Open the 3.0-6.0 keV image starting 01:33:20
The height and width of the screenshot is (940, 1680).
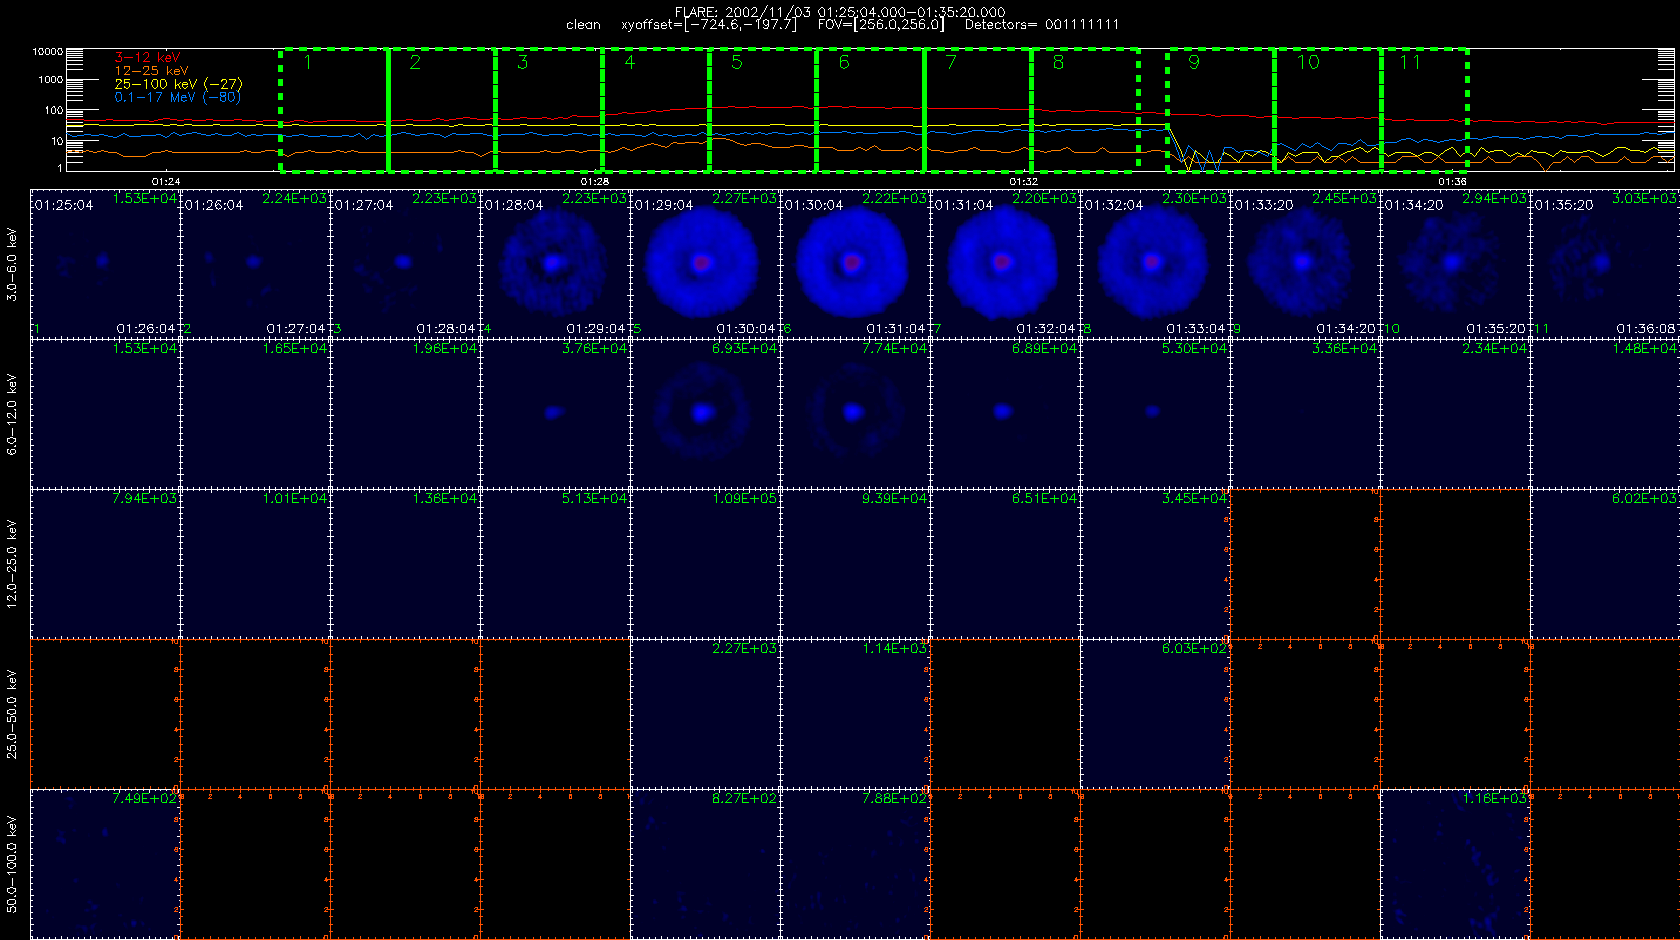tap(1305, 263)
